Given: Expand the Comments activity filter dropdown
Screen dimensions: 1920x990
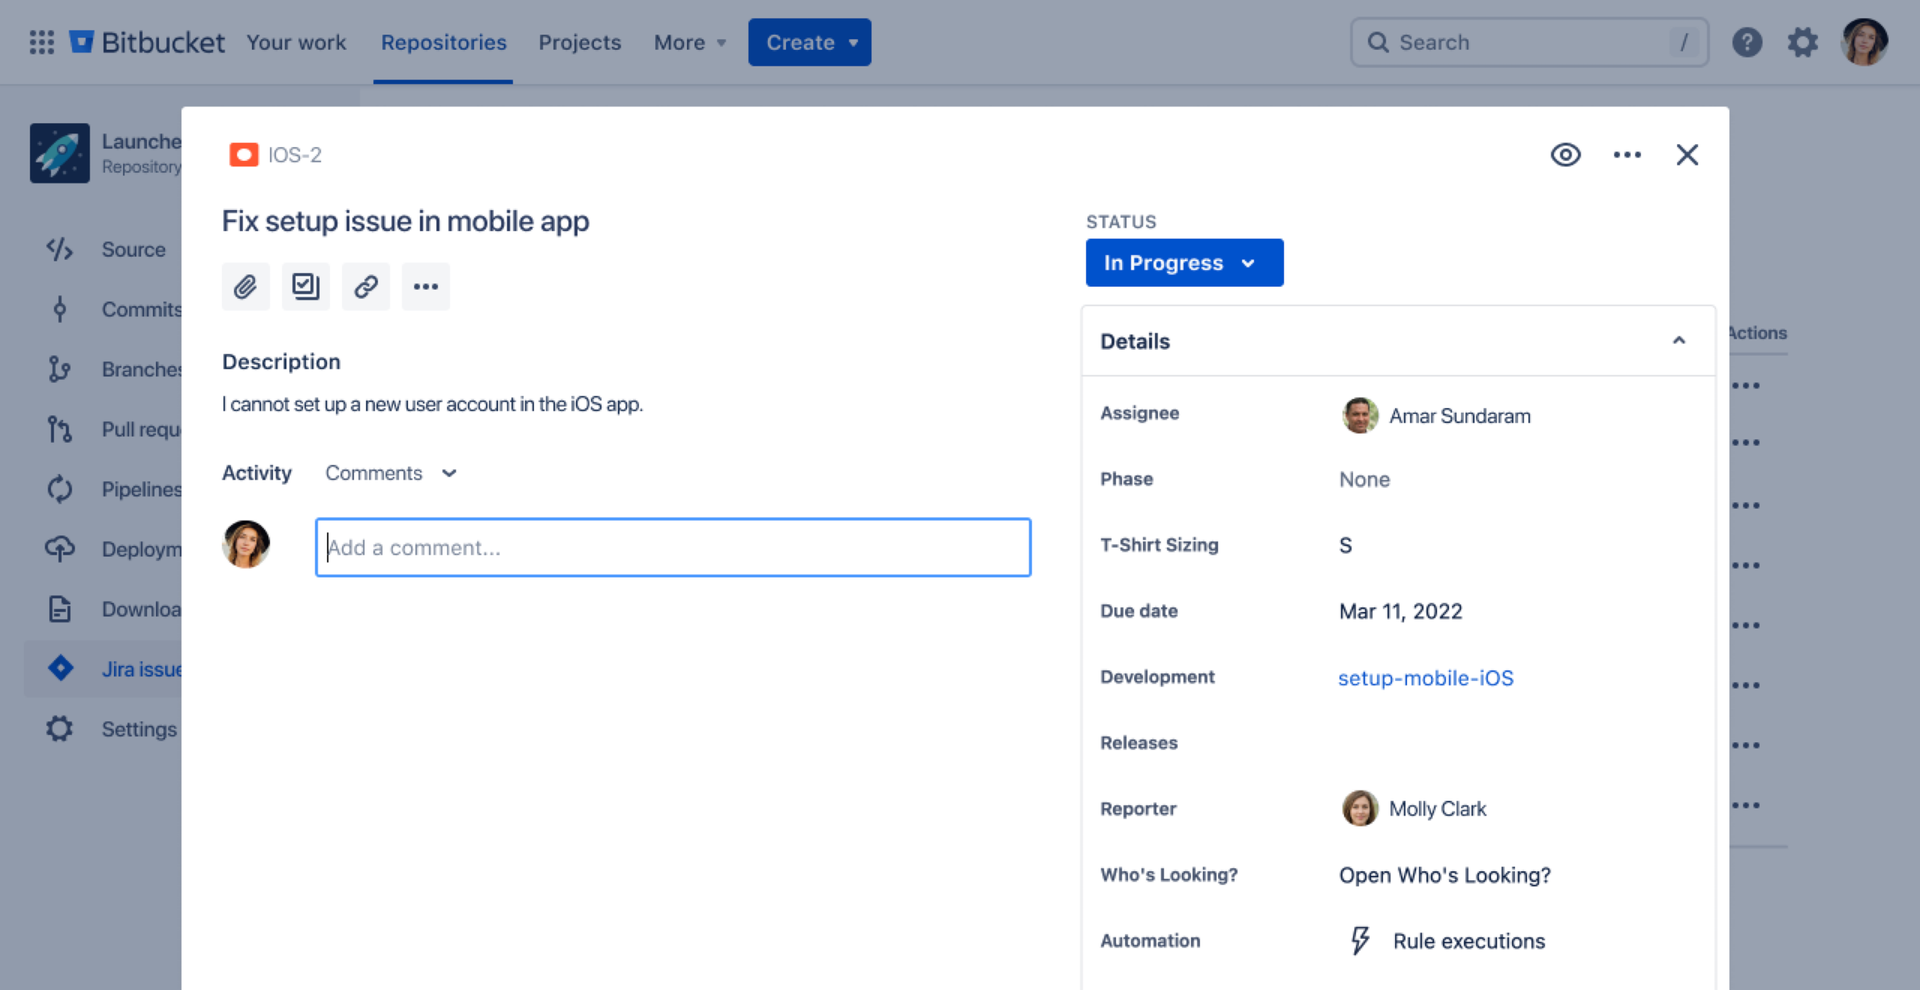Looking at the screenshot, I should (390, 473).
